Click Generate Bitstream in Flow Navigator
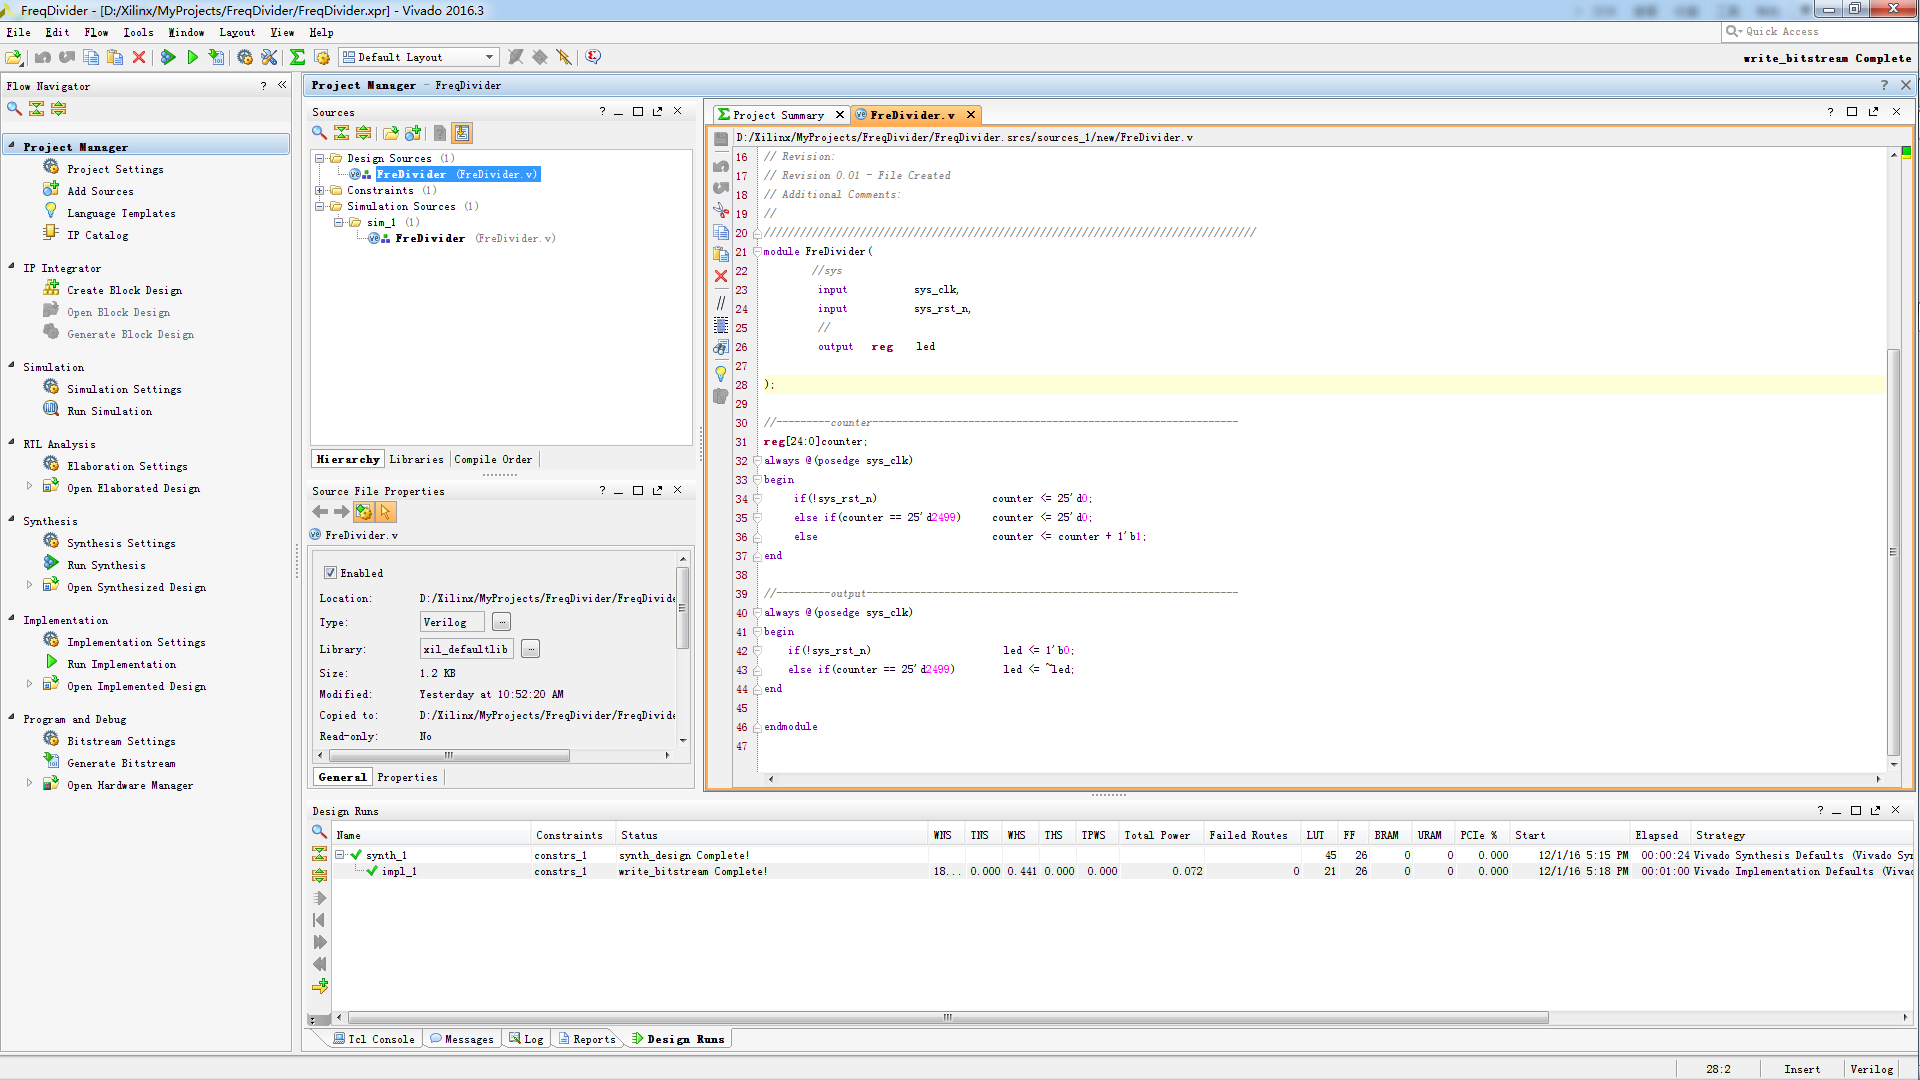Image resolution: width=1920 pixels, height=1080 pixels. [x=120, y=763]
